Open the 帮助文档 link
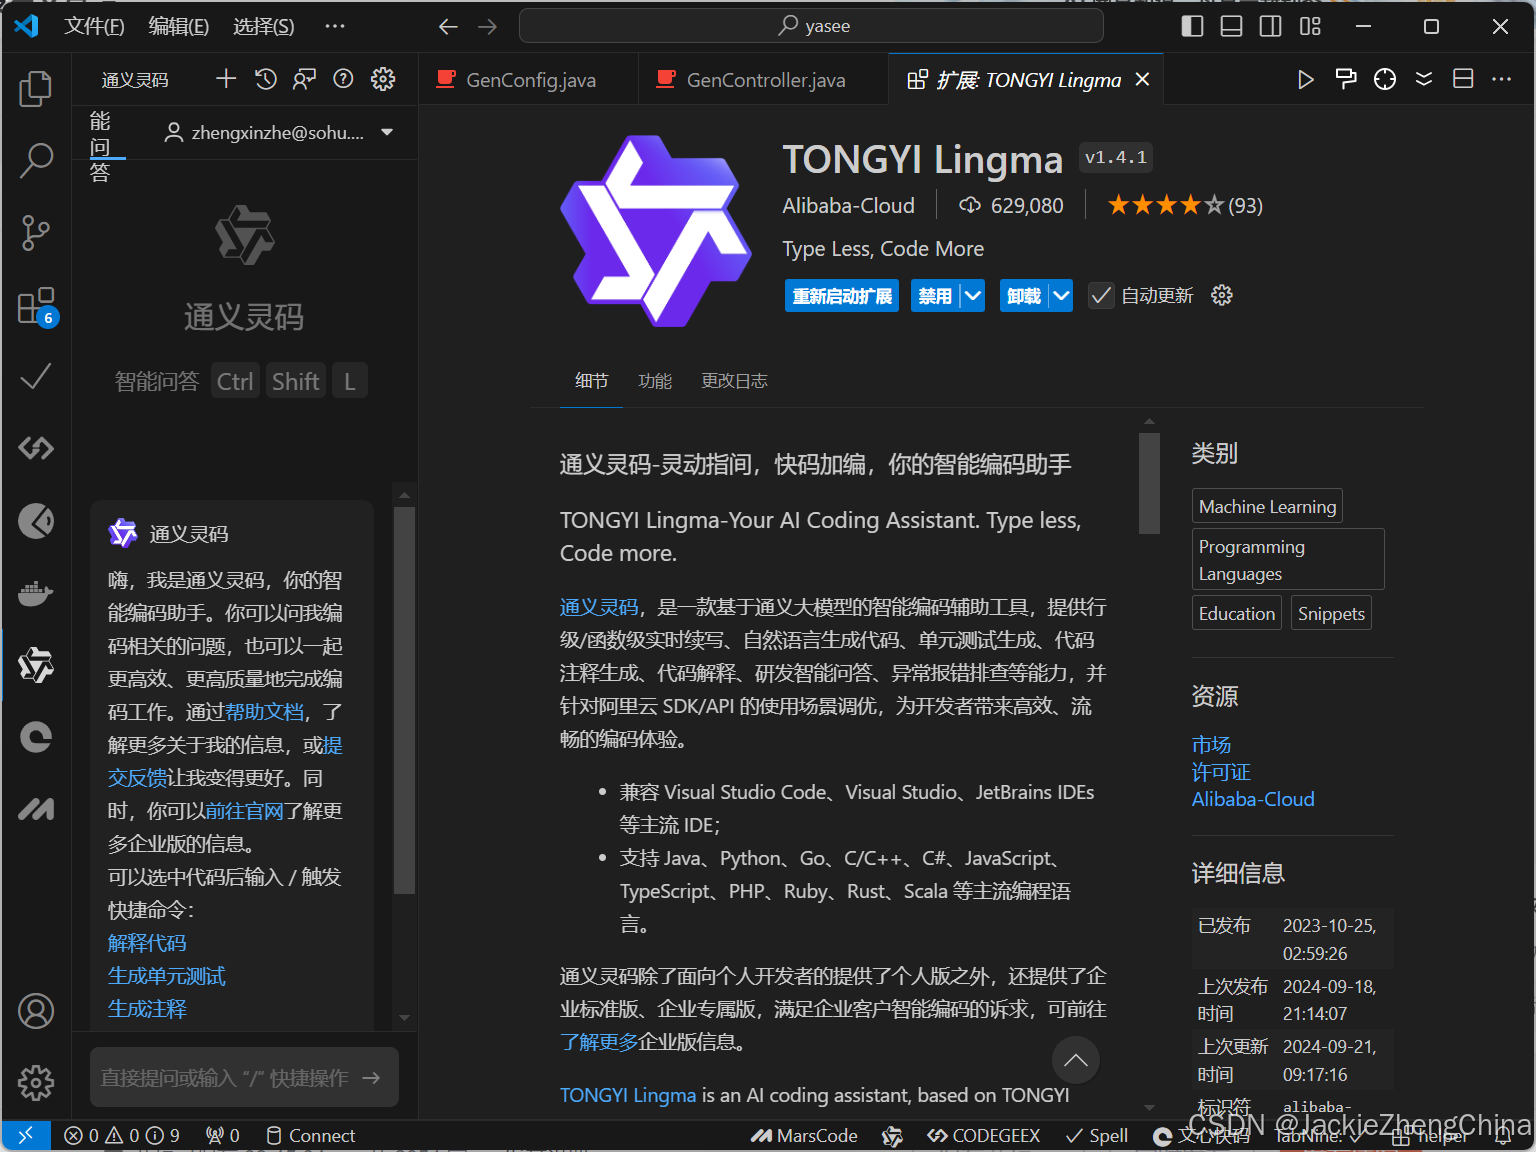The height and width of the screenshot is (1152, 1536). click(264, 711)
